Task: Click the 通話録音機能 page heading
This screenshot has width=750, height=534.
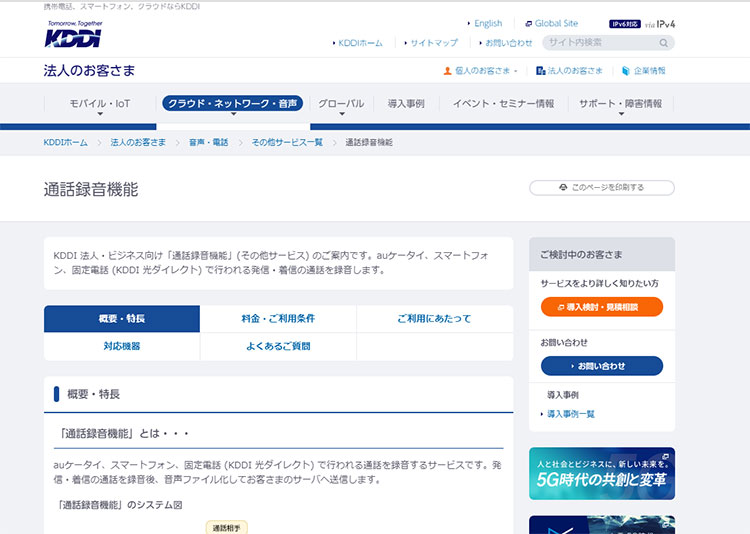Action: pyautogui.click(x=91, y=189)
